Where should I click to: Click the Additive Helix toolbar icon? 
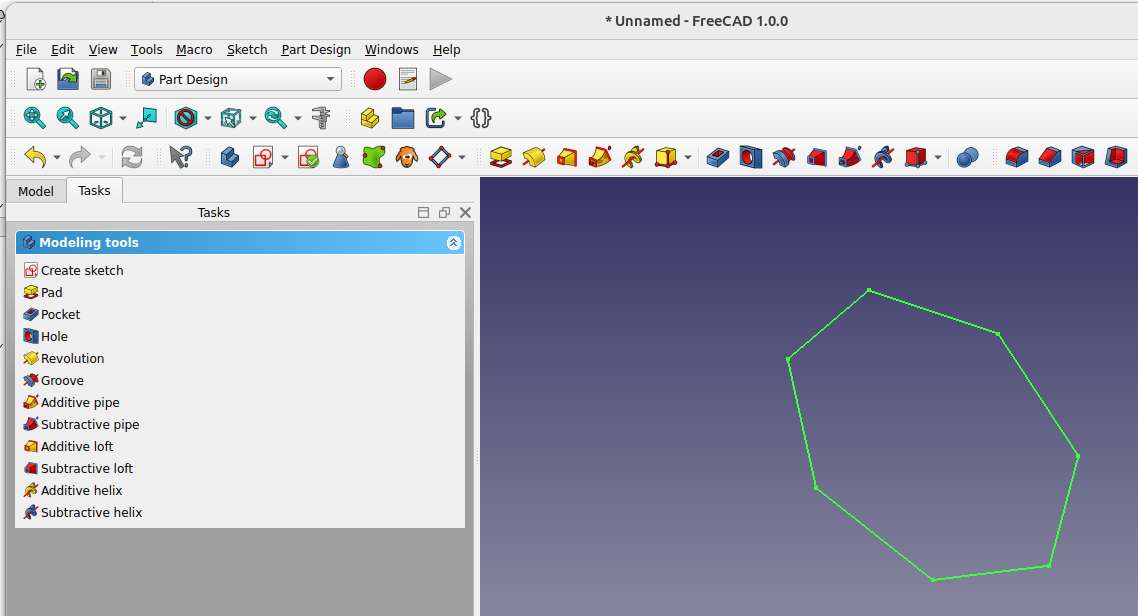tap(633, 157)
